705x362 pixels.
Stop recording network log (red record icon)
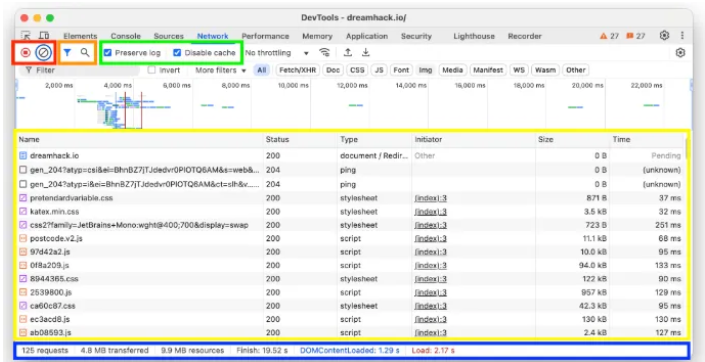pyautogui.click(x=26, y=53)
